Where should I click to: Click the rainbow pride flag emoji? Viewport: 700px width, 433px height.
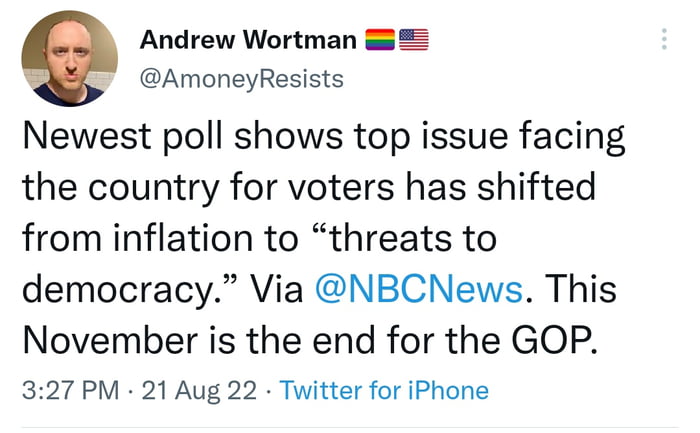coord(380,41)
